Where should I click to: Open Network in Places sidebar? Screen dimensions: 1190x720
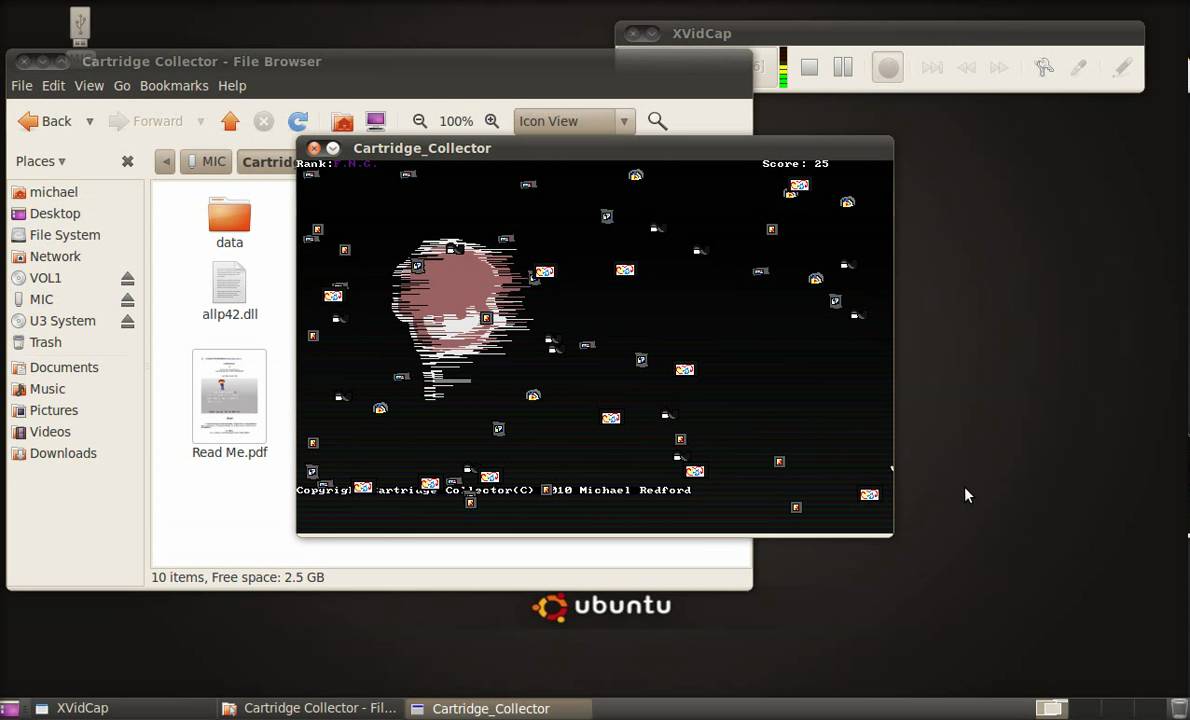click(x=47, y=256)
